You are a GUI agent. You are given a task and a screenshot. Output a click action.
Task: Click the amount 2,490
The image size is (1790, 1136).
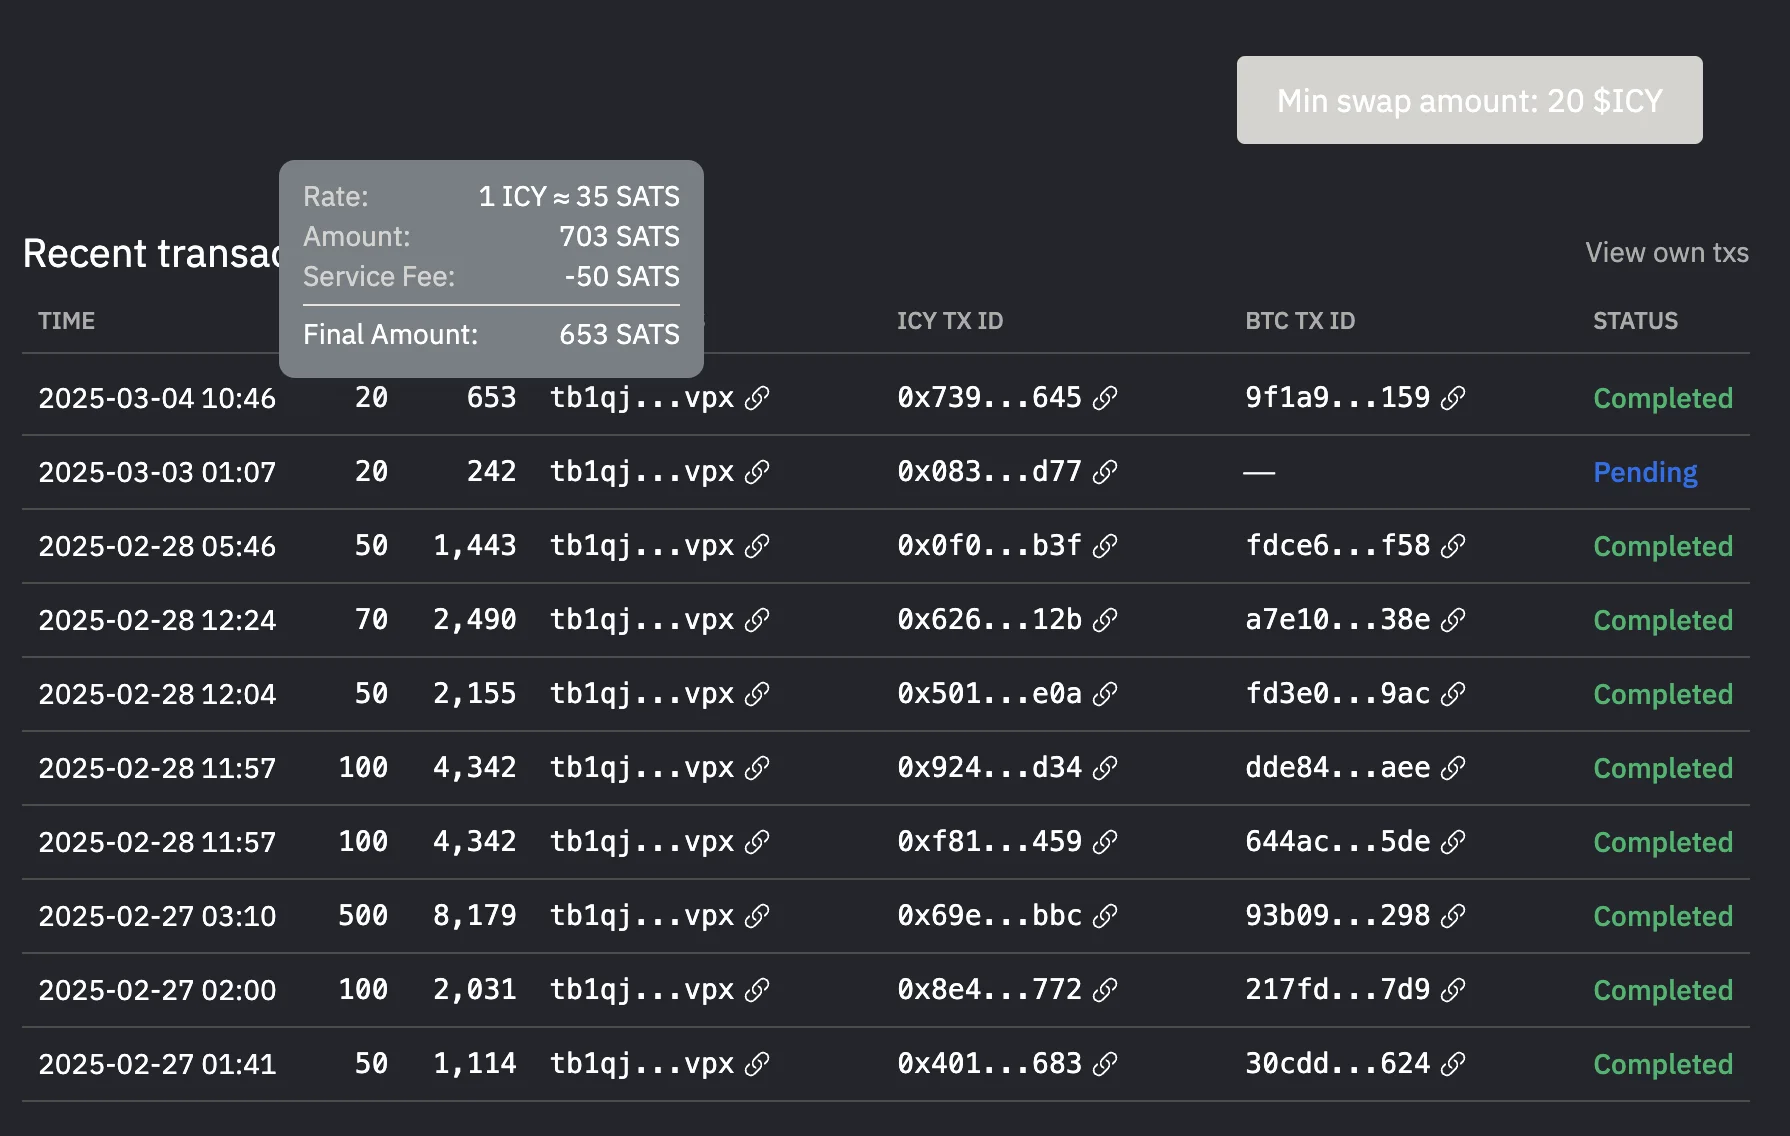[474, 619]
